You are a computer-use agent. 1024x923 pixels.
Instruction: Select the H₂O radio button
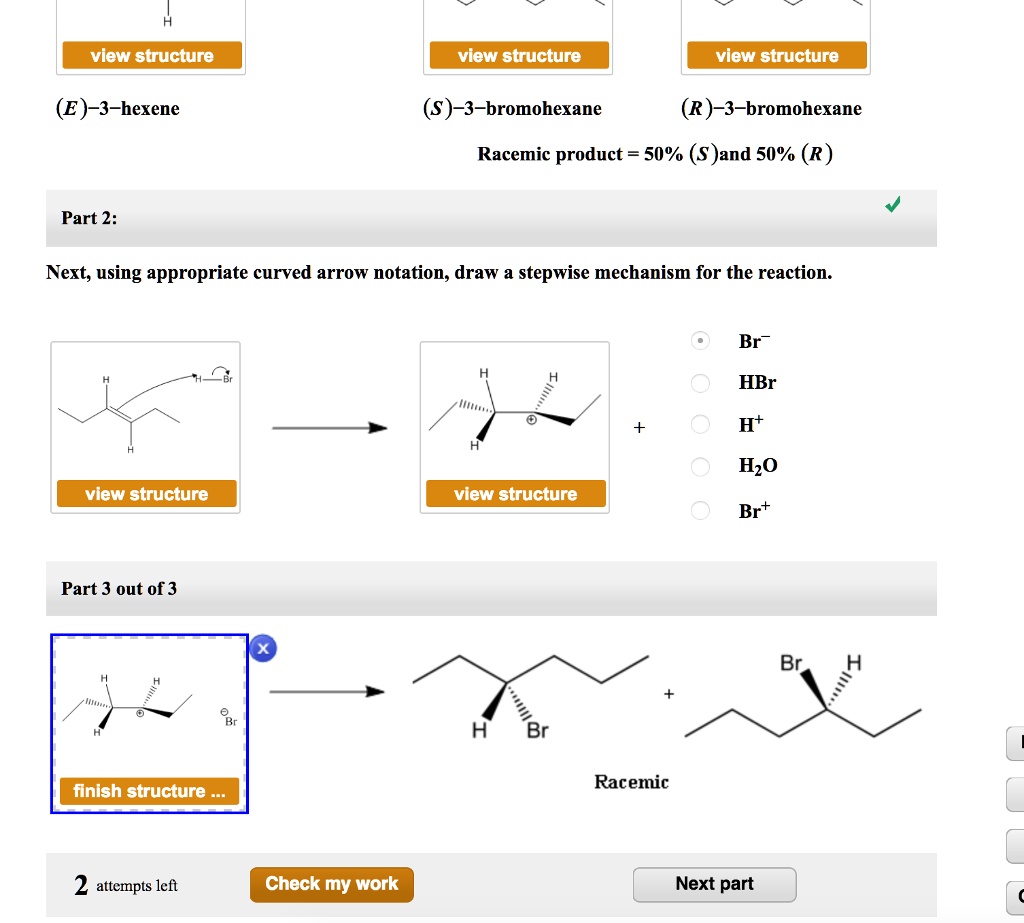click(x=700, y=466)
